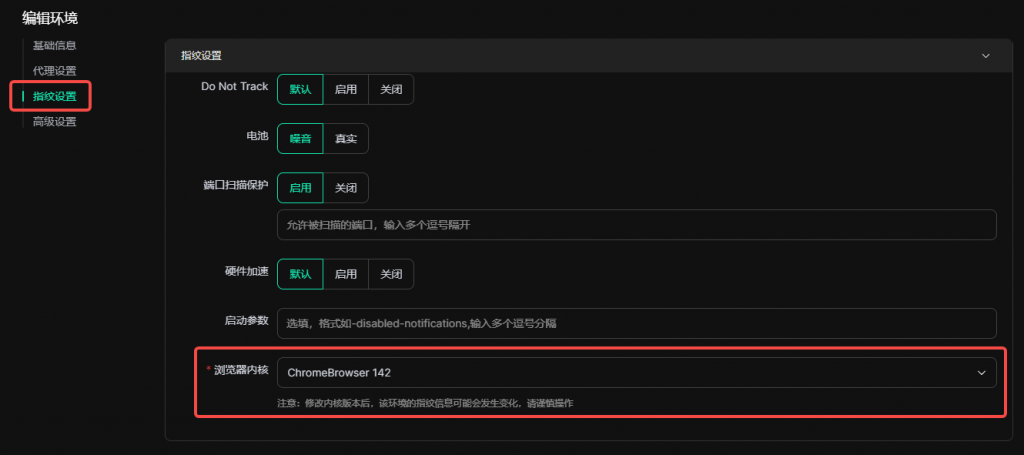1024x455 pixels.
Task: Select ChromeBrowser 142 kernel combo box
Action: (x=620, y=373)
